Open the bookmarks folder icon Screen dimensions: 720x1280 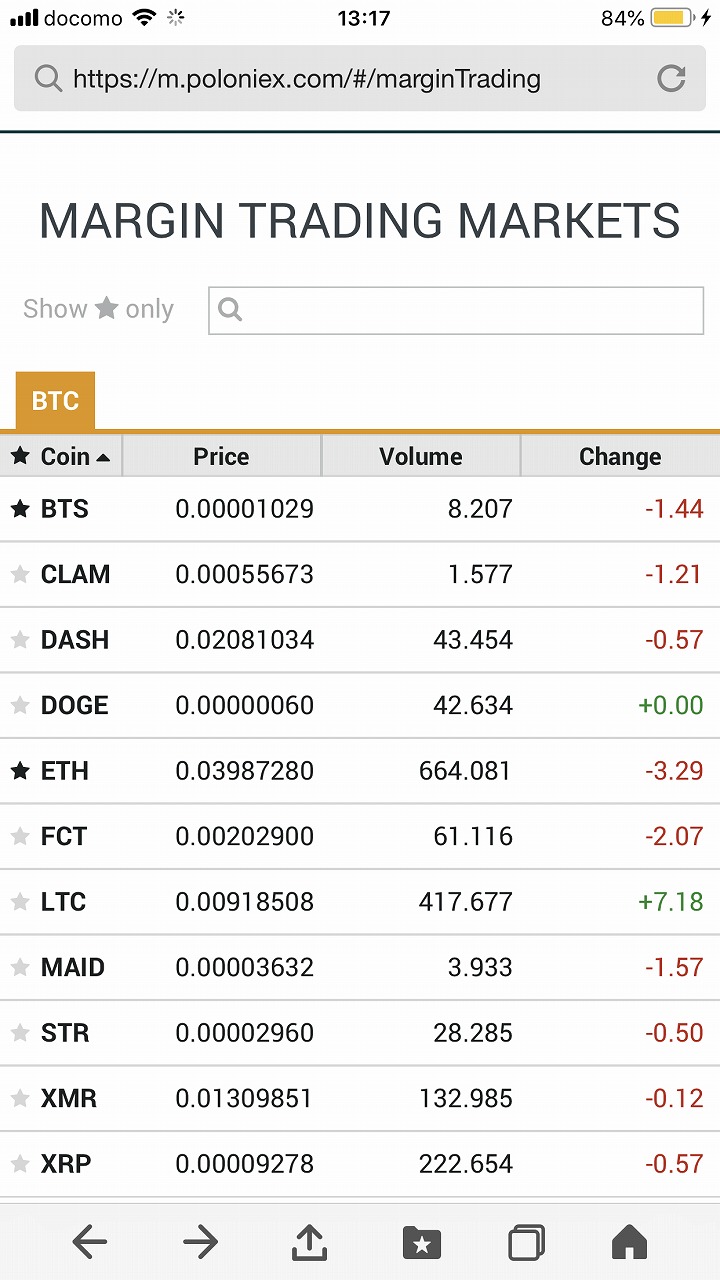pos(421,1243)
